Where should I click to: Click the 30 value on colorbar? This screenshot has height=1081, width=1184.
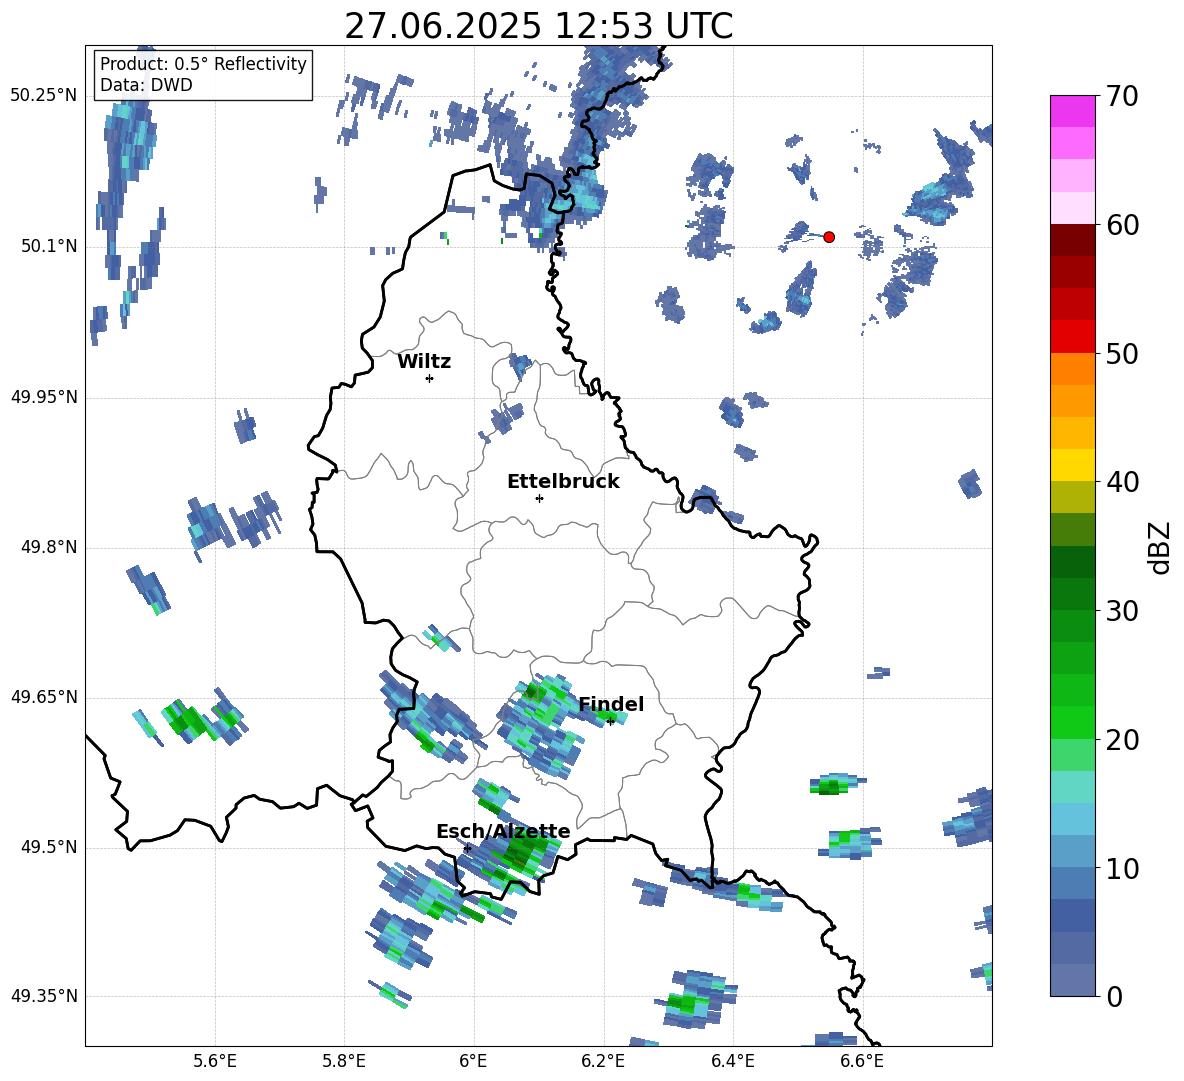[x=1122, y=611]
